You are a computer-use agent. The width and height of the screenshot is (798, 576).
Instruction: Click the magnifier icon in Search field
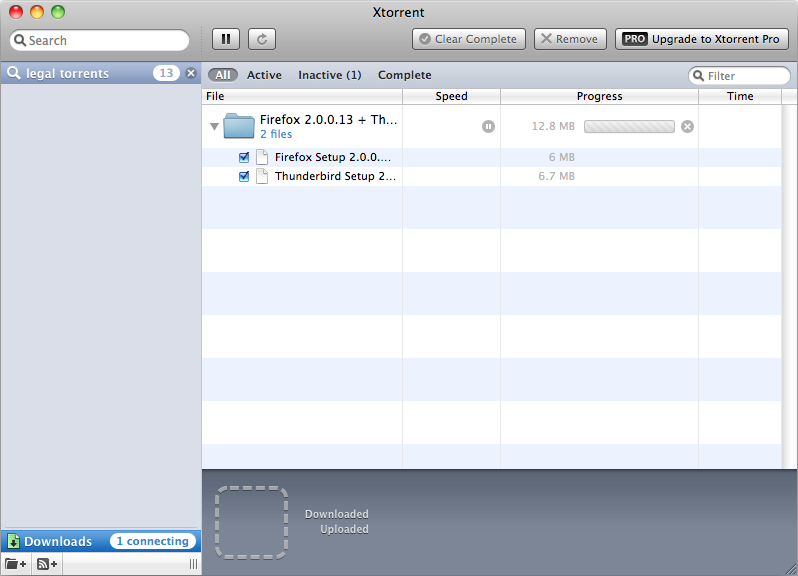pyautogui.click(x=20, y=40)
